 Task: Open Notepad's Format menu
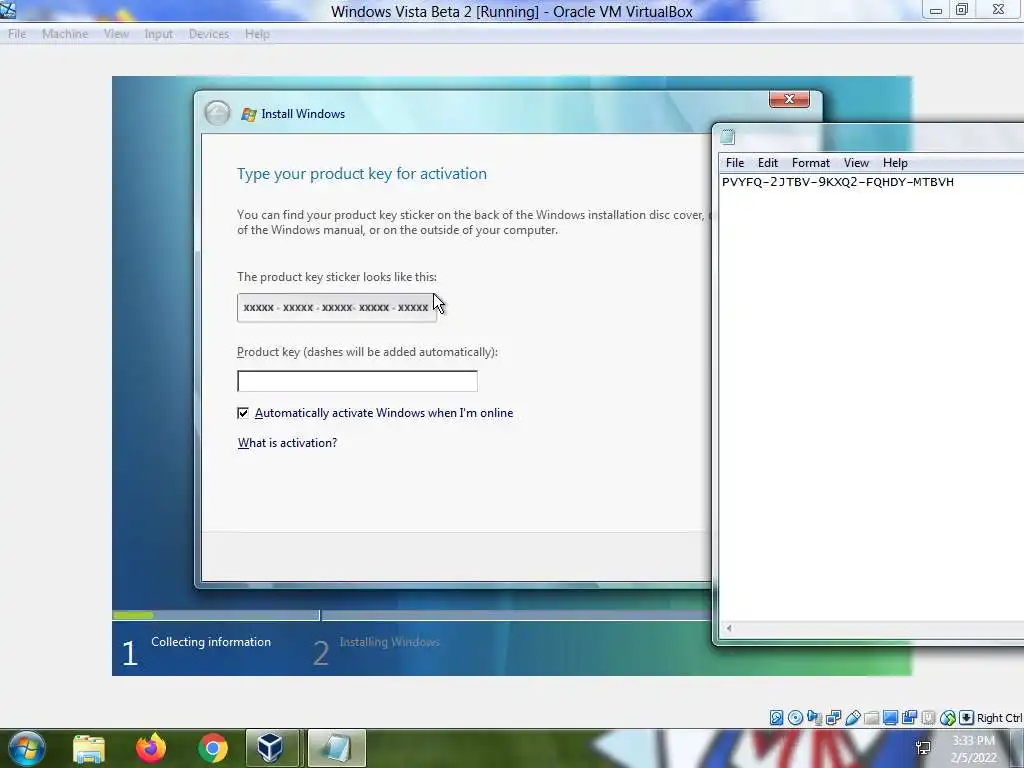point(810,163)
